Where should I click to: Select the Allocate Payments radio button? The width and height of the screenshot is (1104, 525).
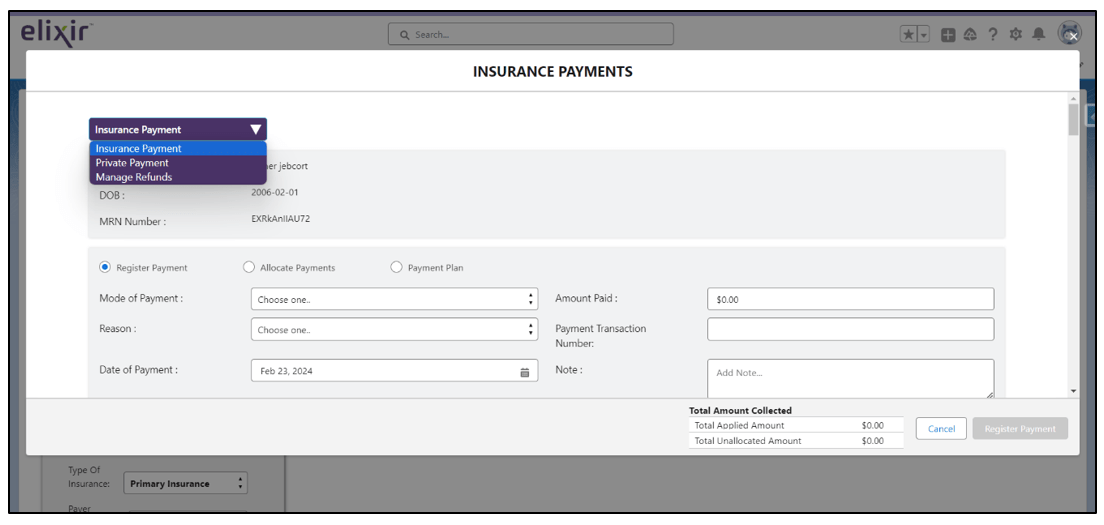coord(249,268)
